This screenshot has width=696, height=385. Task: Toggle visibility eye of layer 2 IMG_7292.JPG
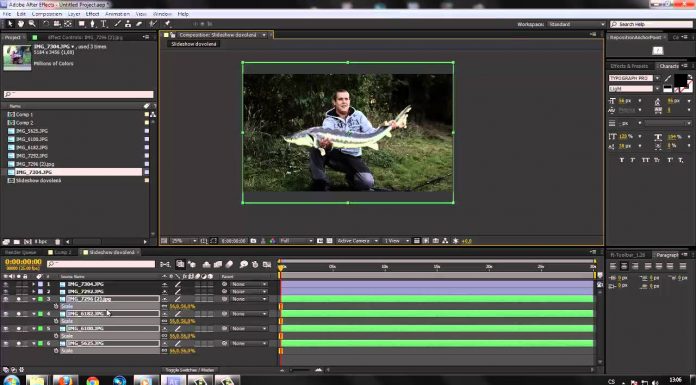(6, 292)
